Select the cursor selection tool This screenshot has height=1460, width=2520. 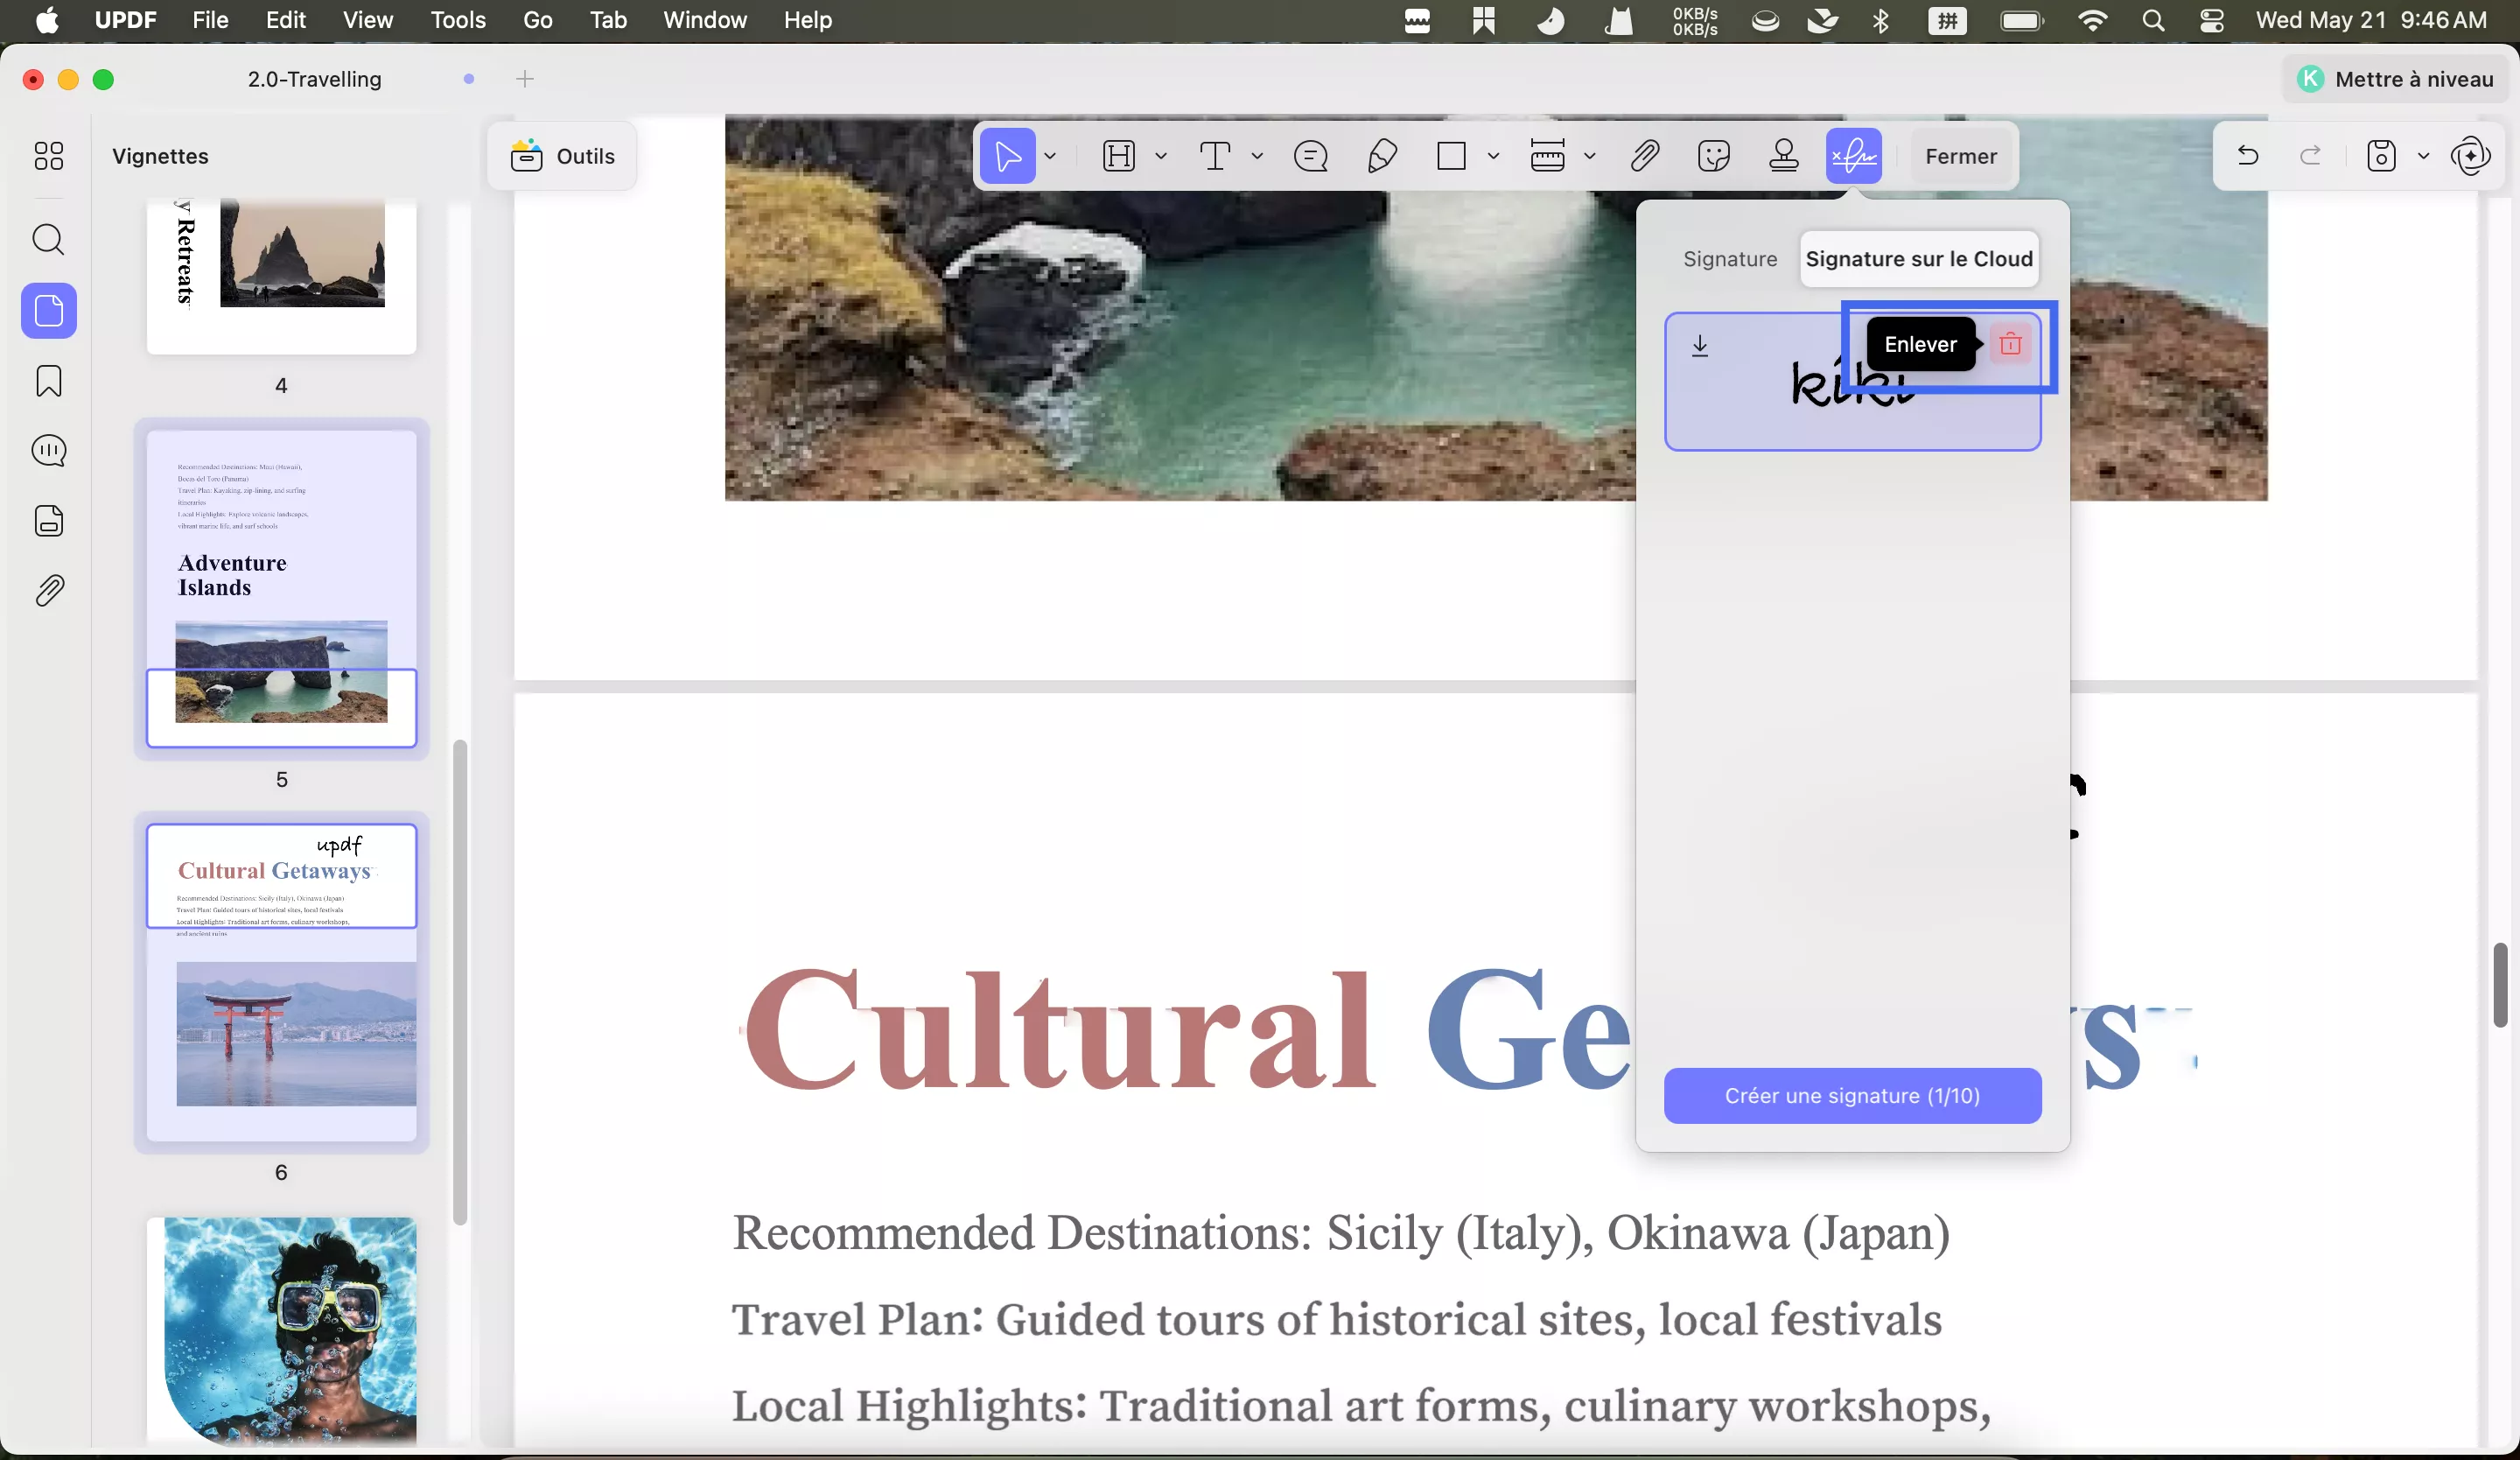tap(1007, 156)
